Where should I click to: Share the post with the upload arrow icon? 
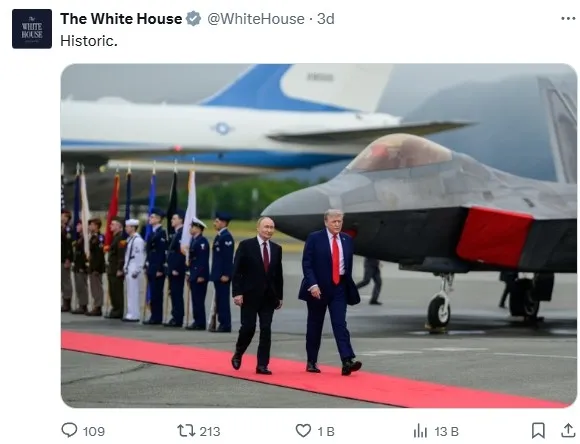(x=568, y=431)
